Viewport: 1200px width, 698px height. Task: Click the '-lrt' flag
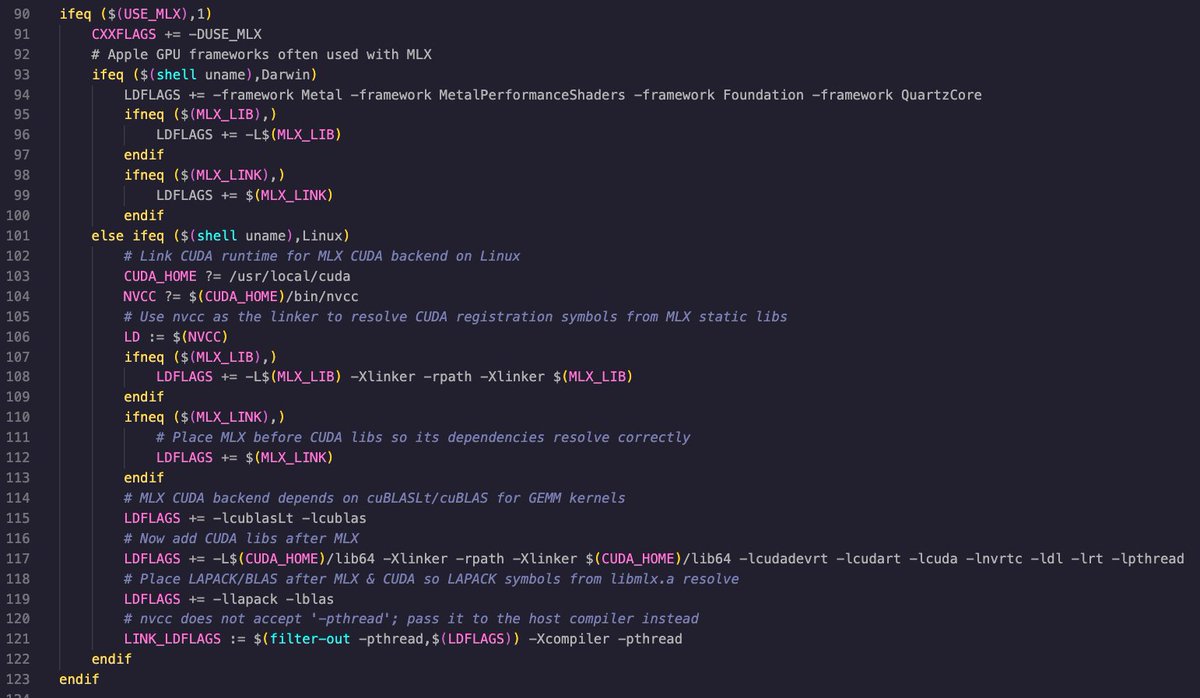click(x=1087, y=558)
